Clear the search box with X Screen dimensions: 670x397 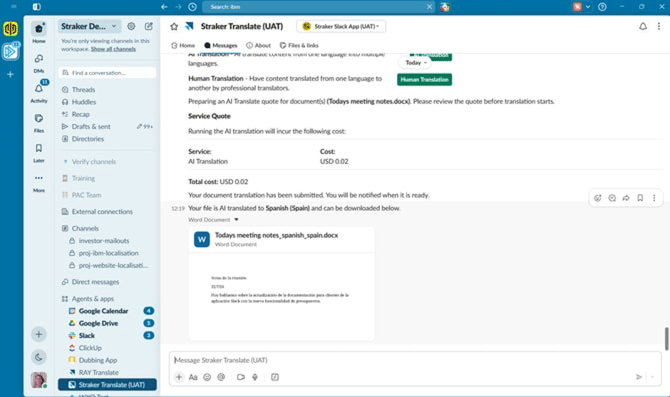tap(429, 7)
